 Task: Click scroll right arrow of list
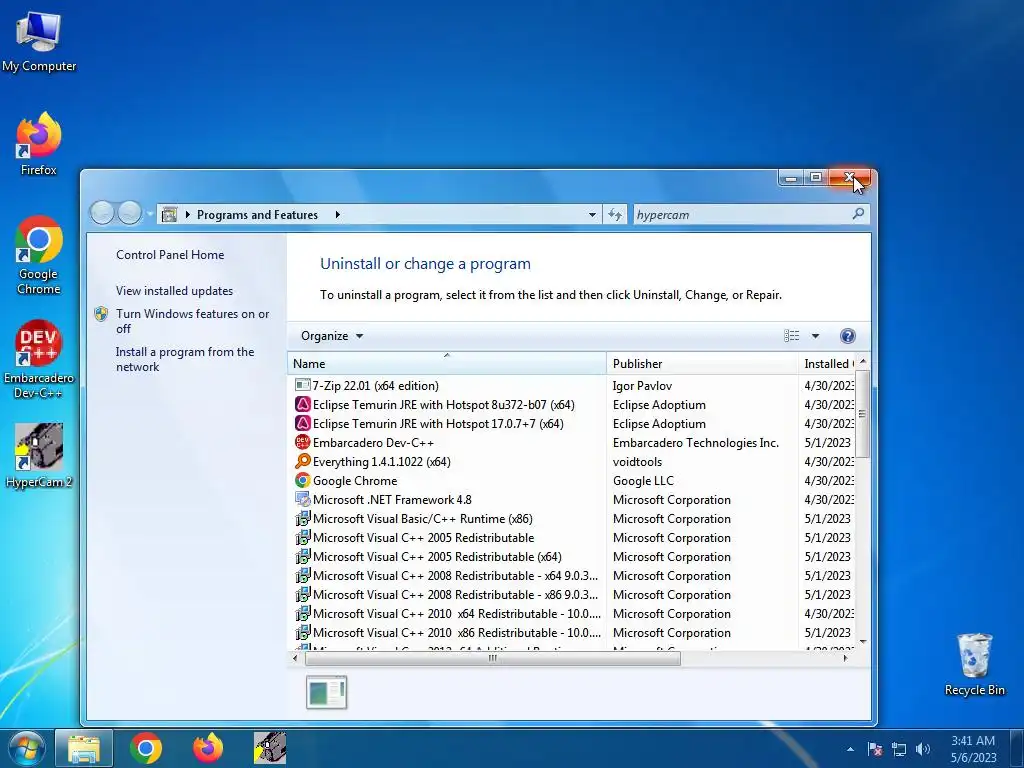(846, 658)
